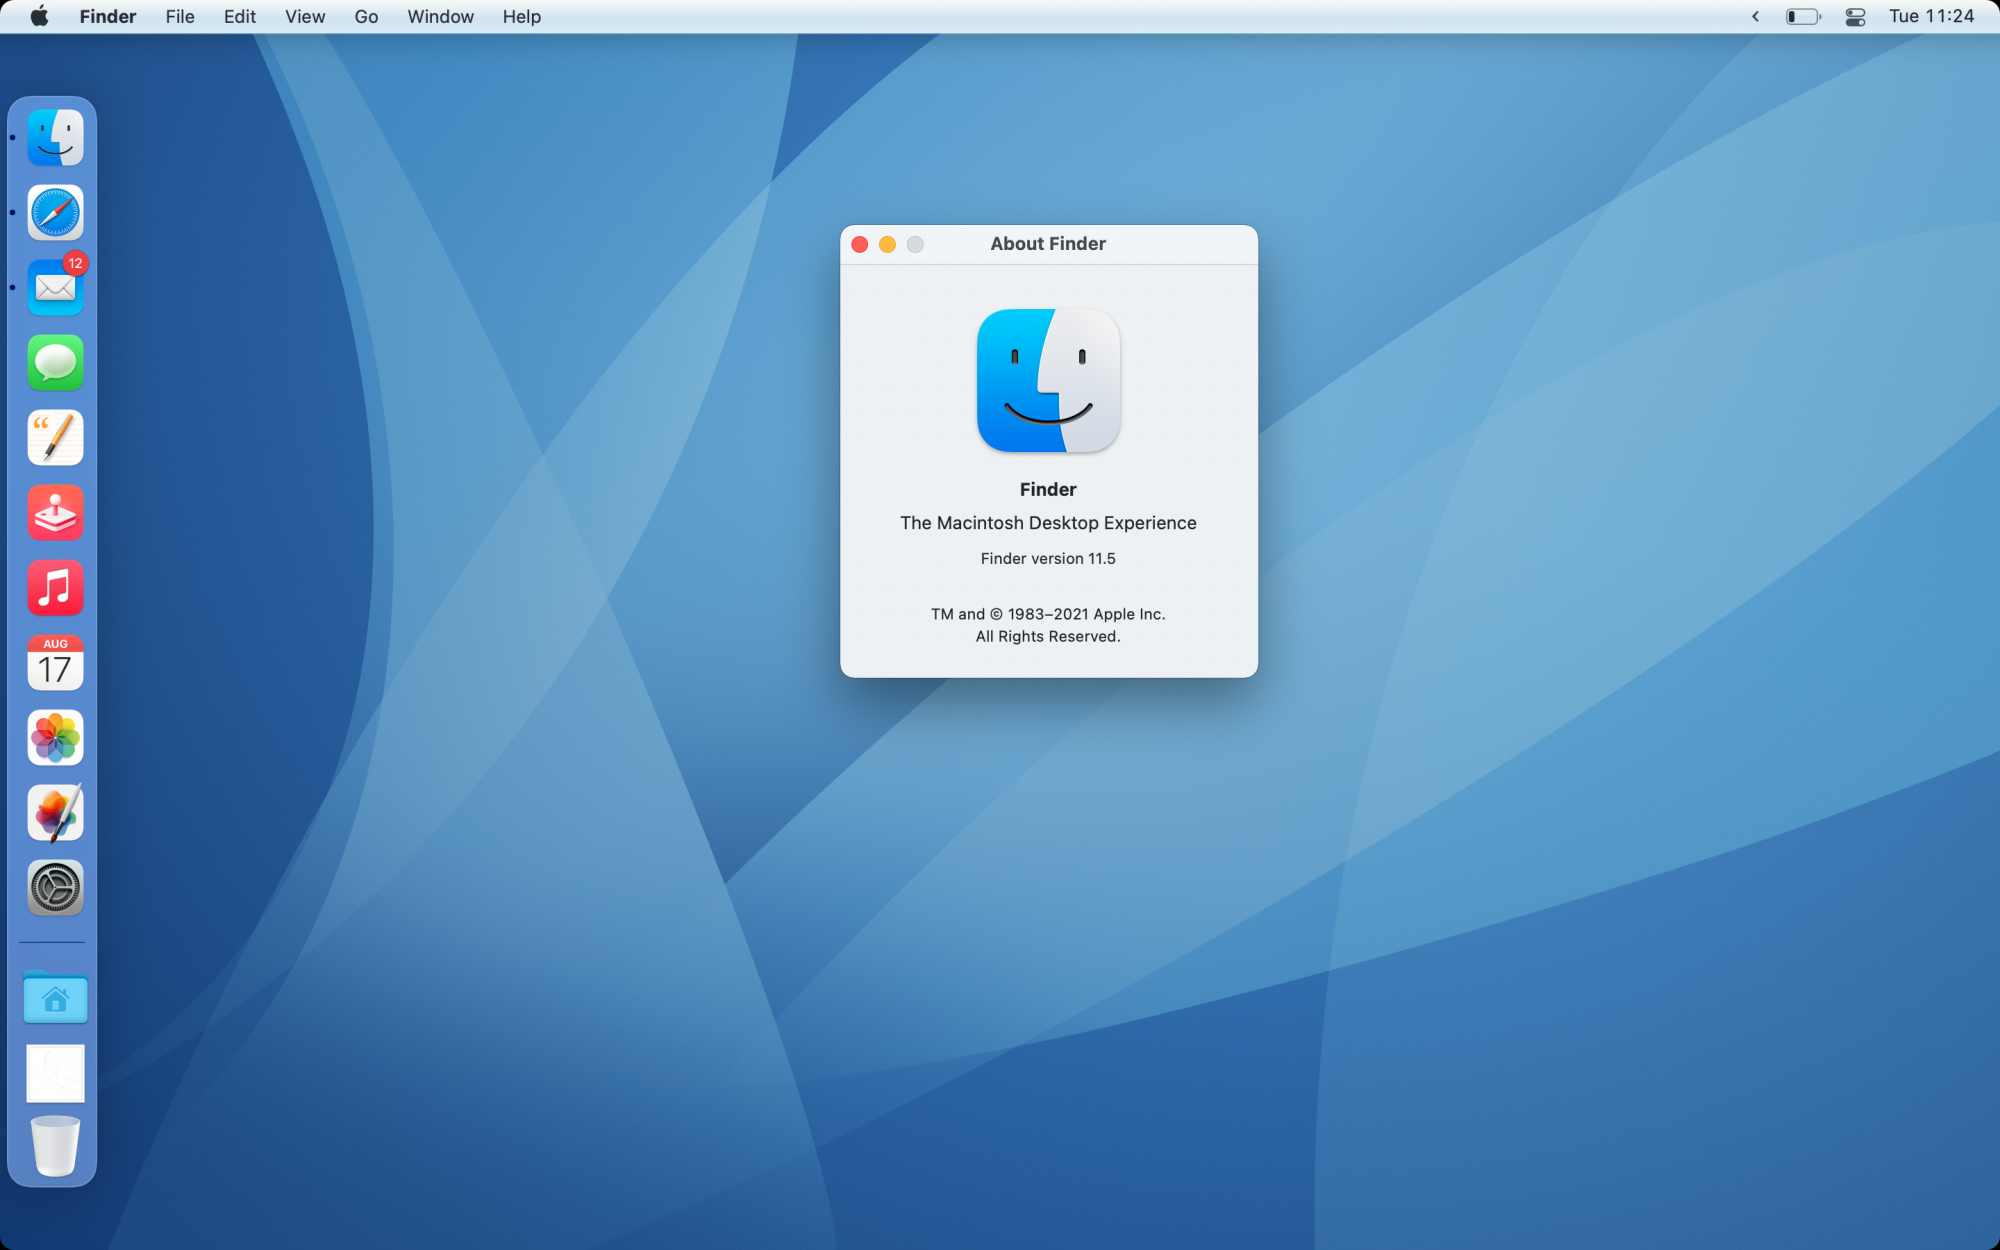Open Calendar showing Aug 17
Image resolution: width=2000 pixels, height=1250 pixels.
(x=55, y=663)
